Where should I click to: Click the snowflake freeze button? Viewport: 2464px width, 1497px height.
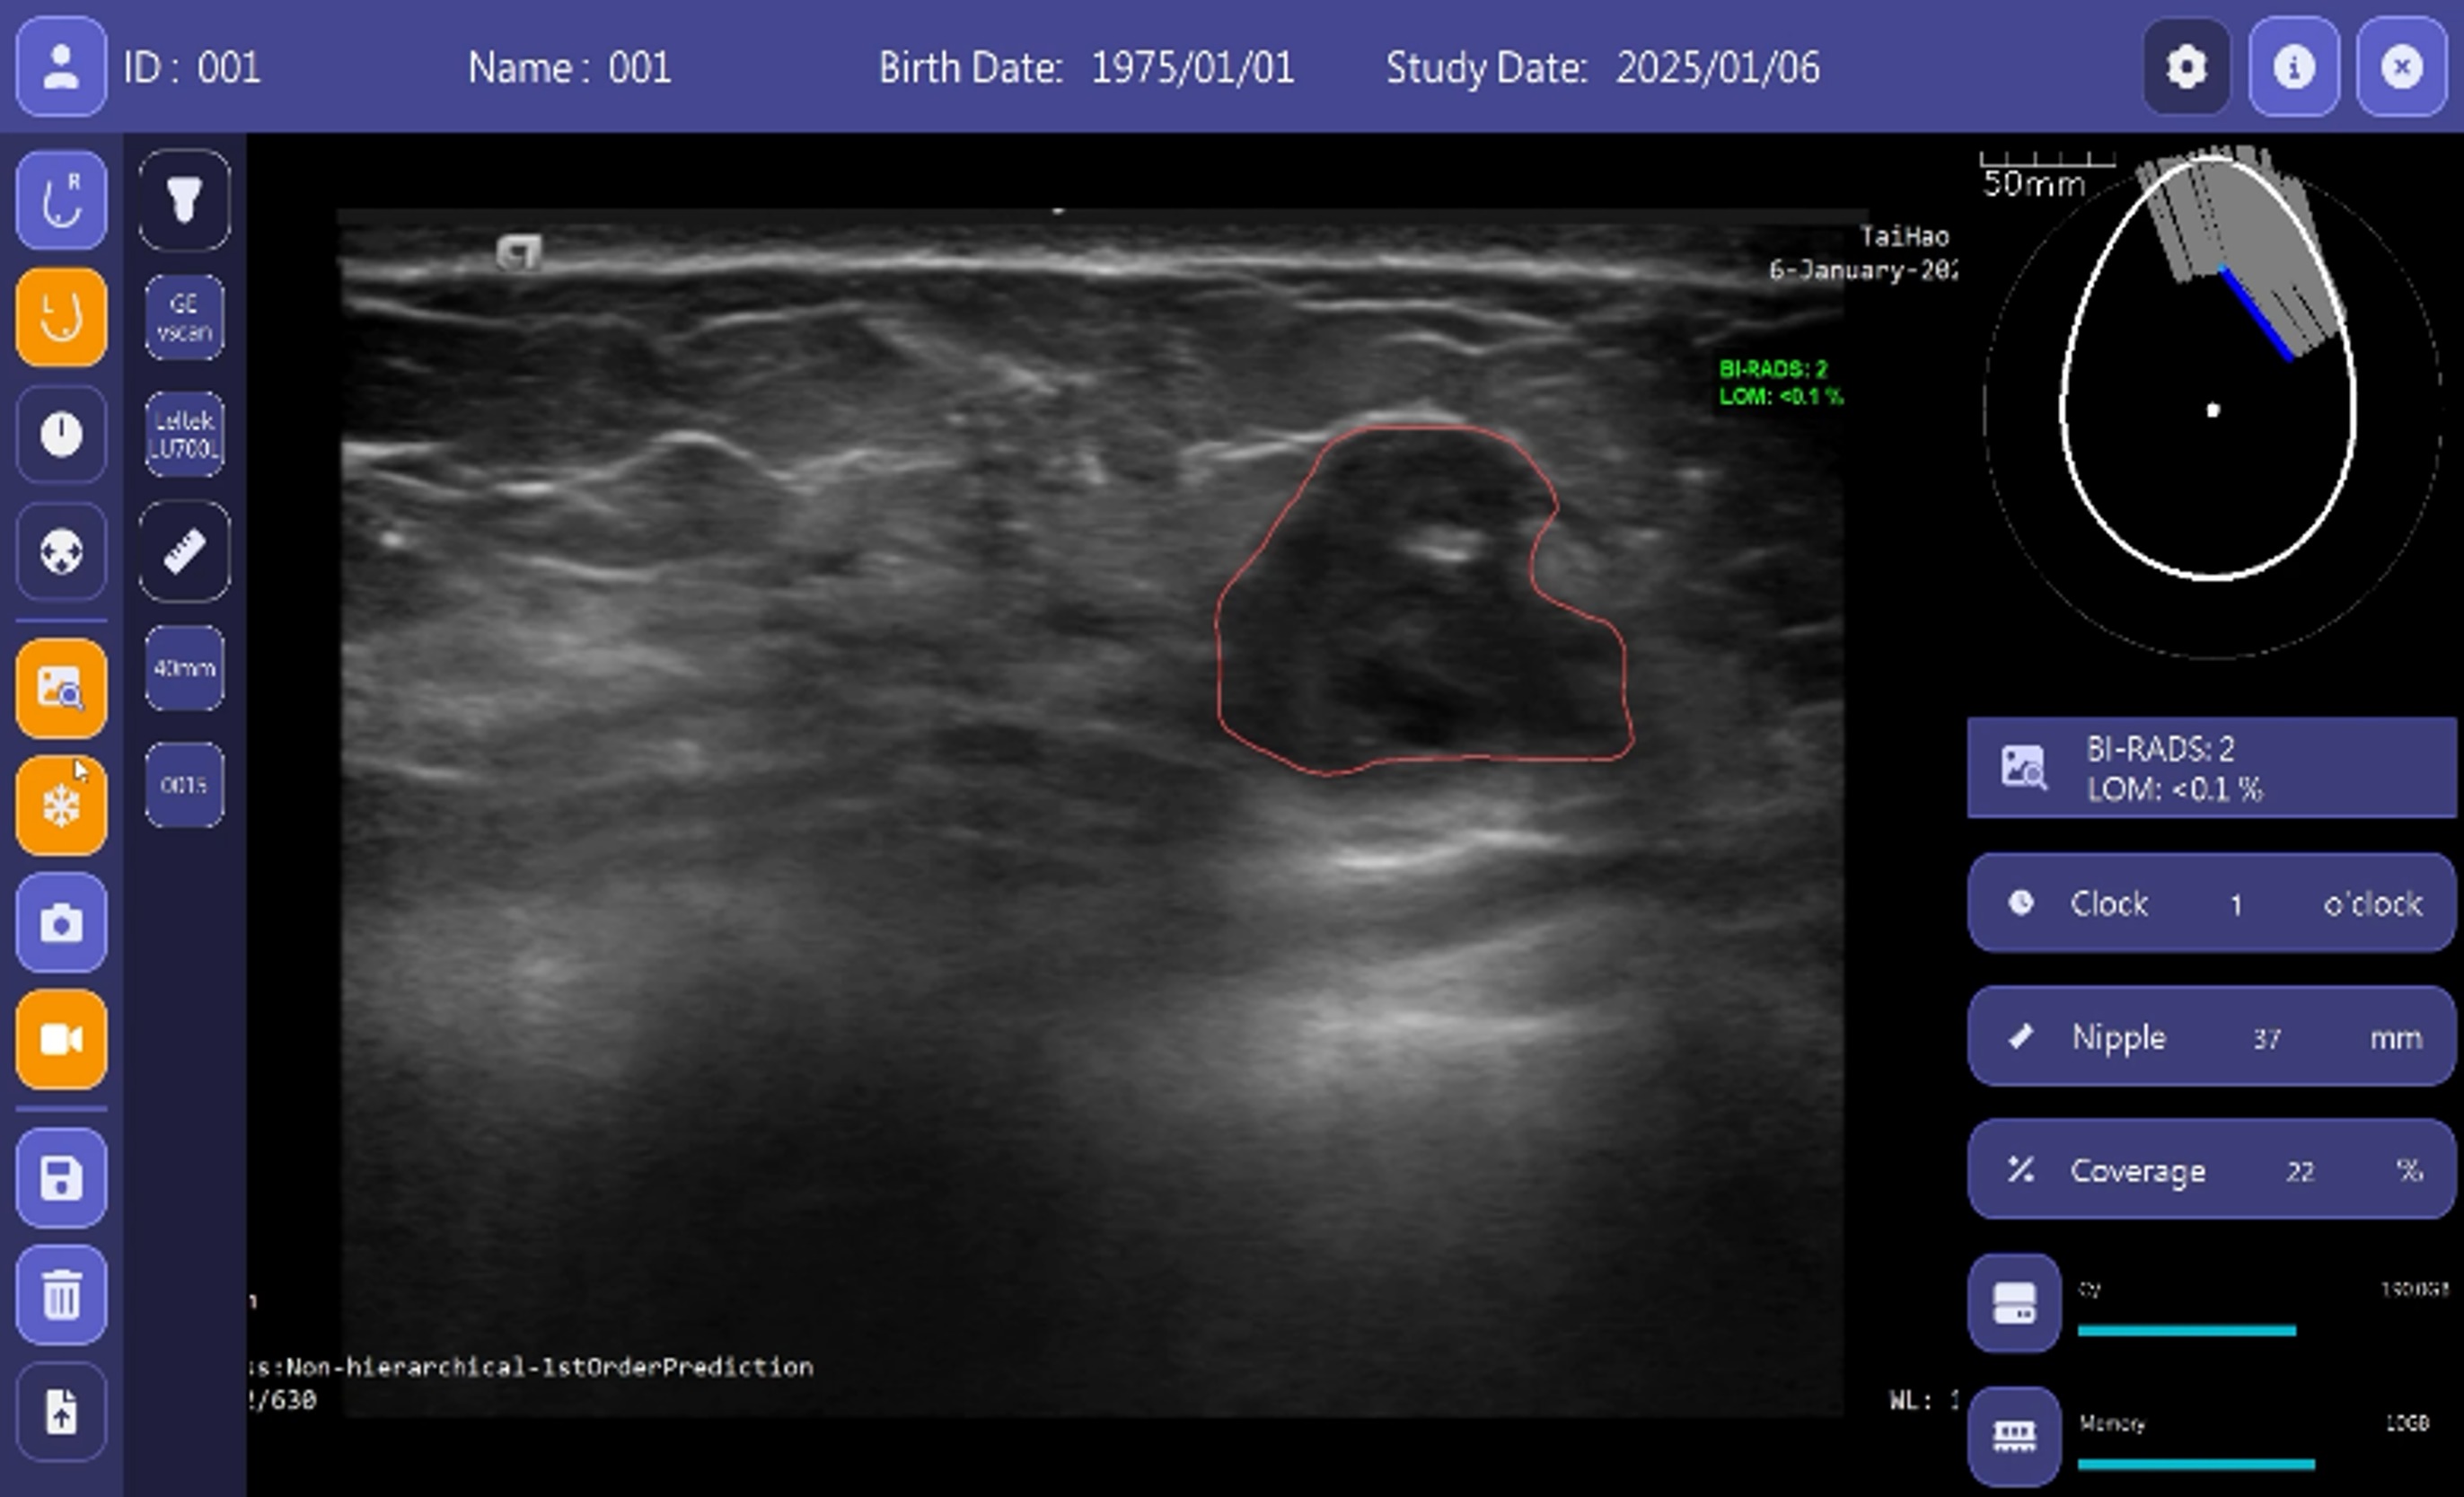click(61, 806)
